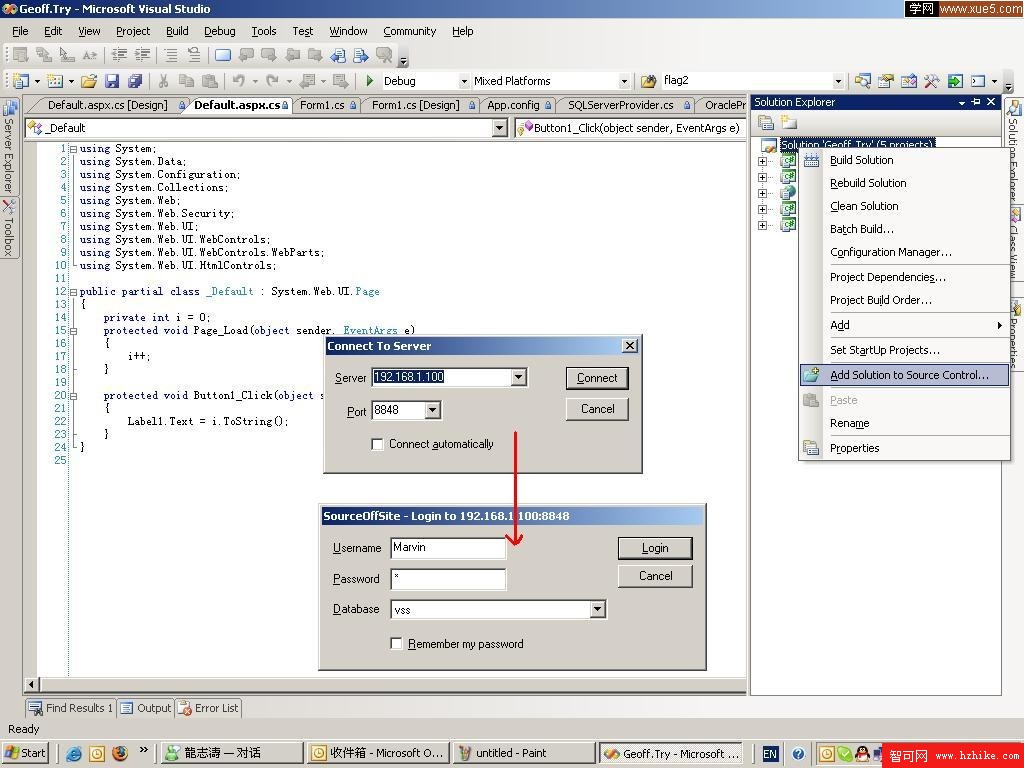Expand the web site project with globe icon
Viewport: 1024px width, 768px height.
click(x=762, y=193)
